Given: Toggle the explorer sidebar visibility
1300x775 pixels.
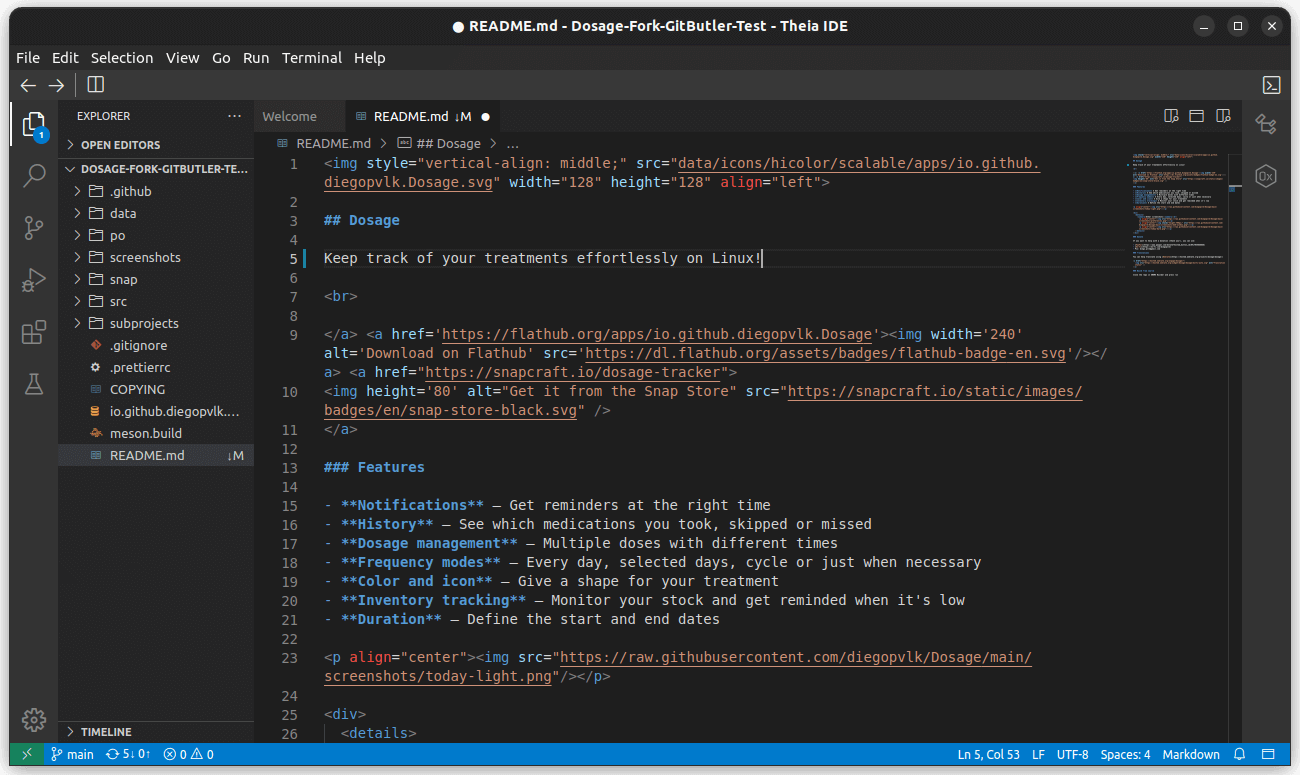Looking at the screenshot, I should (95, 85).
